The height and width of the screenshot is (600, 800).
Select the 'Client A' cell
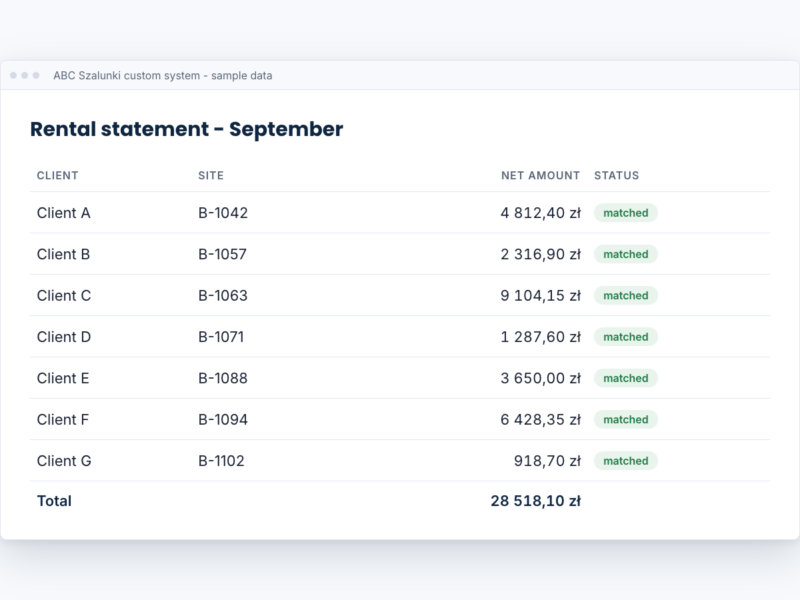point(63,213)
